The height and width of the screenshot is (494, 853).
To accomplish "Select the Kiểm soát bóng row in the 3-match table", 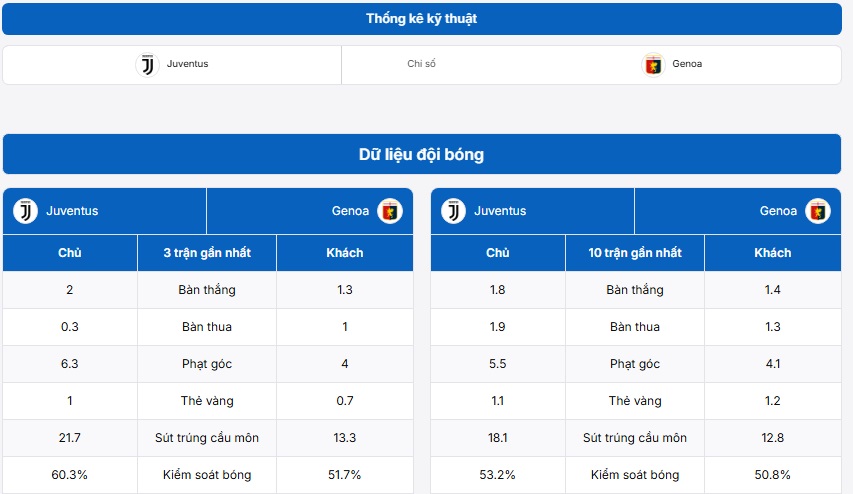I will (207, 475).
